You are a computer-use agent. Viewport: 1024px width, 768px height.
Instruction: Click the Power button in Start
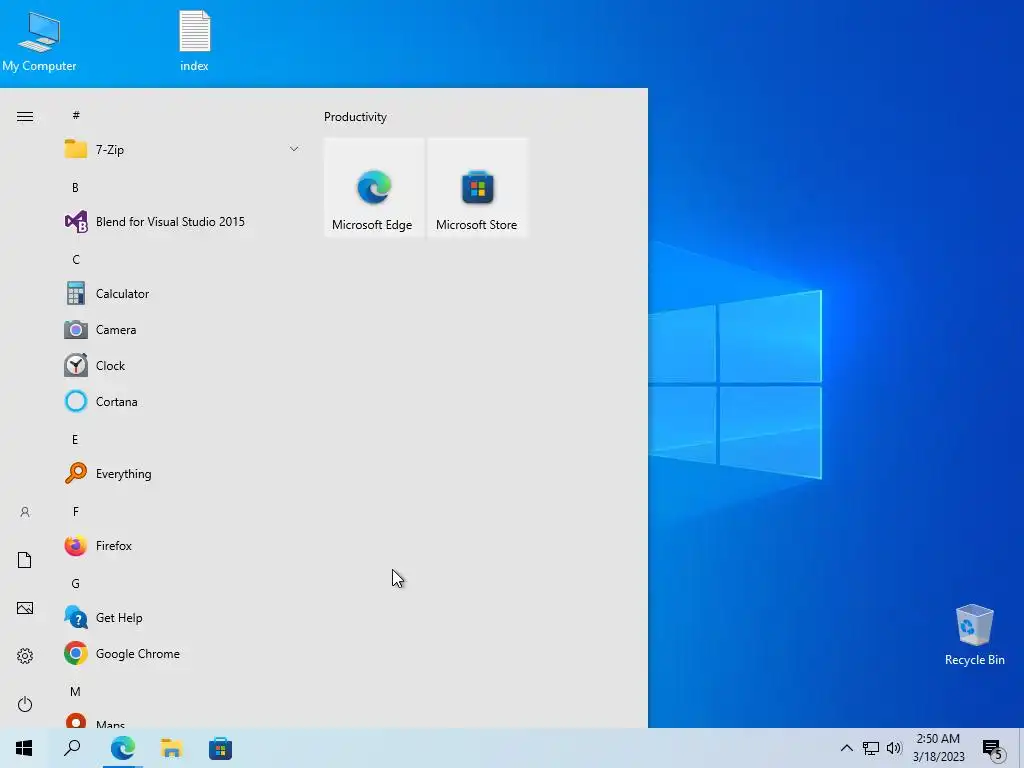[x=25, y=704]
